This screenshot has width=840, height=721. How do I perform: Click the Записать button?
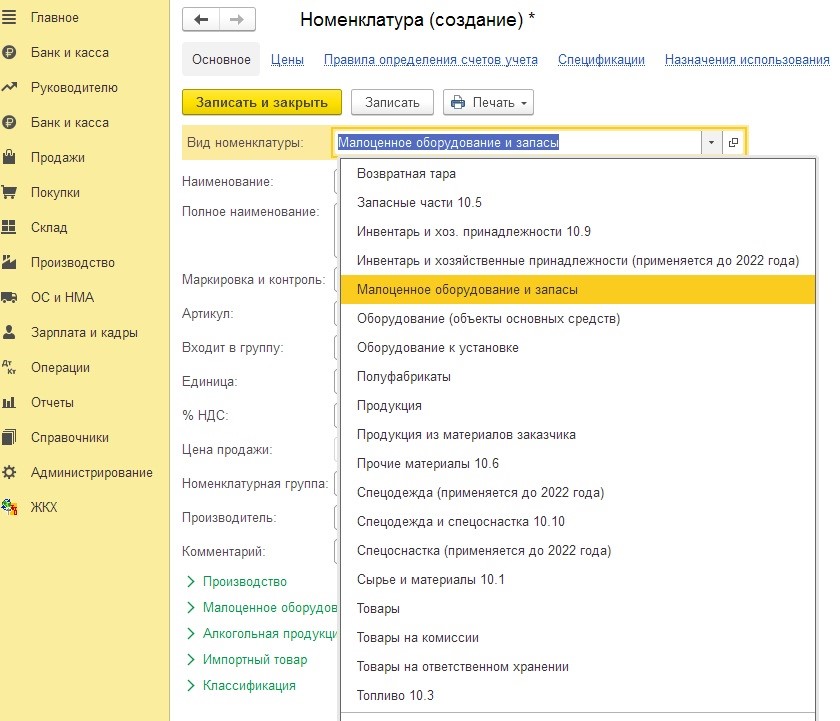[x=392, y=102]
